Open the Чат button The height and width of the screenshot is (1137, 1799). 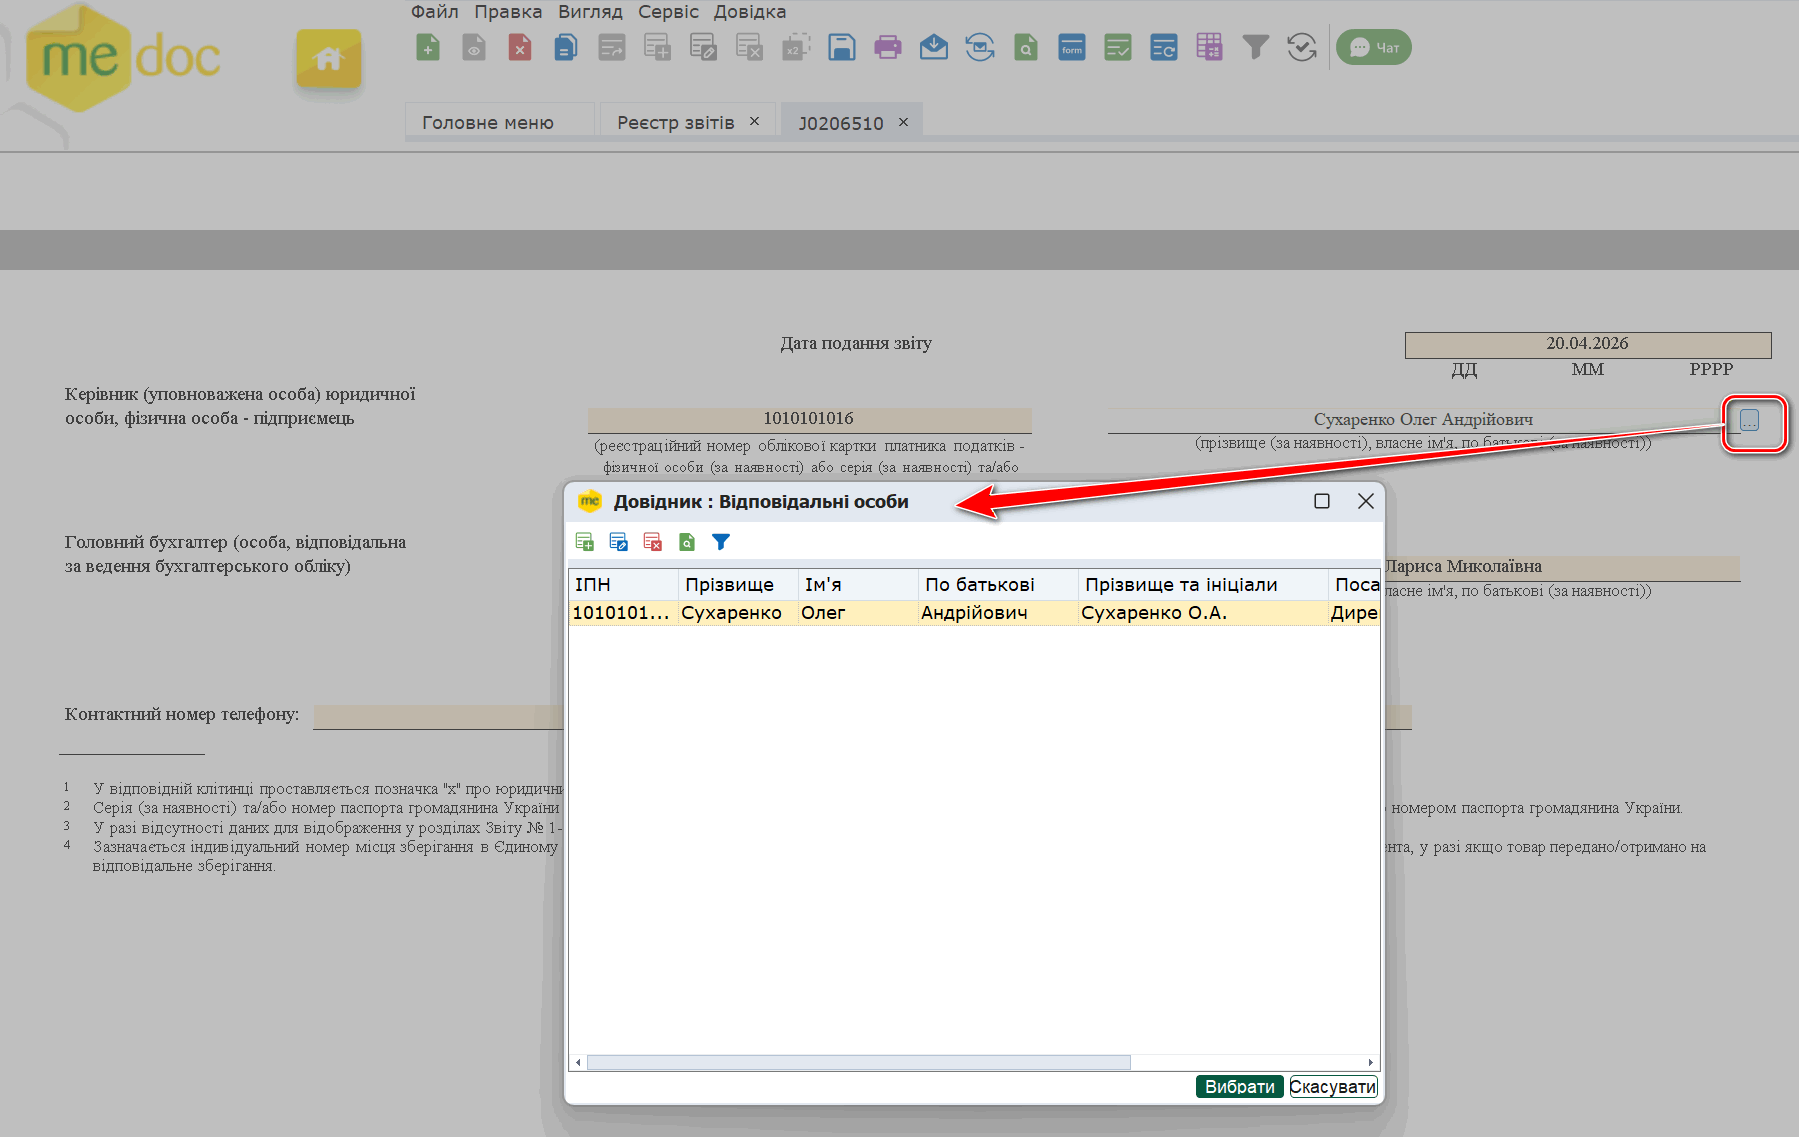1374,47
